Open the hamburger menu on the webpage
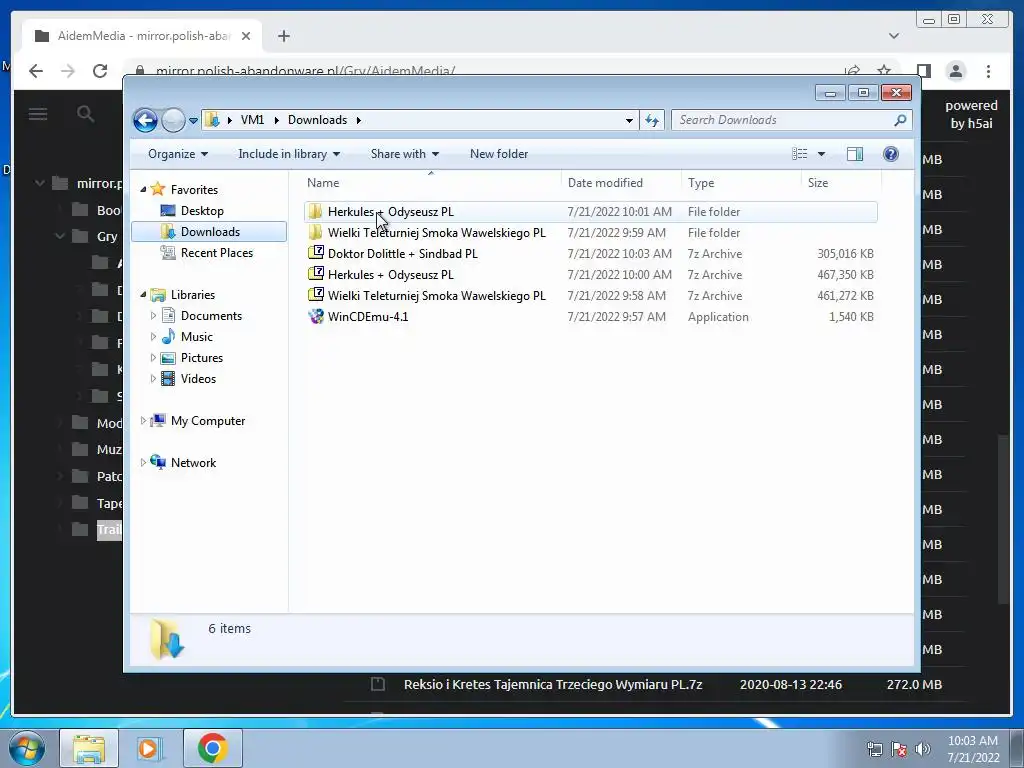The width and height of the screenshot is (1024, 768). [x=38, y=114]
